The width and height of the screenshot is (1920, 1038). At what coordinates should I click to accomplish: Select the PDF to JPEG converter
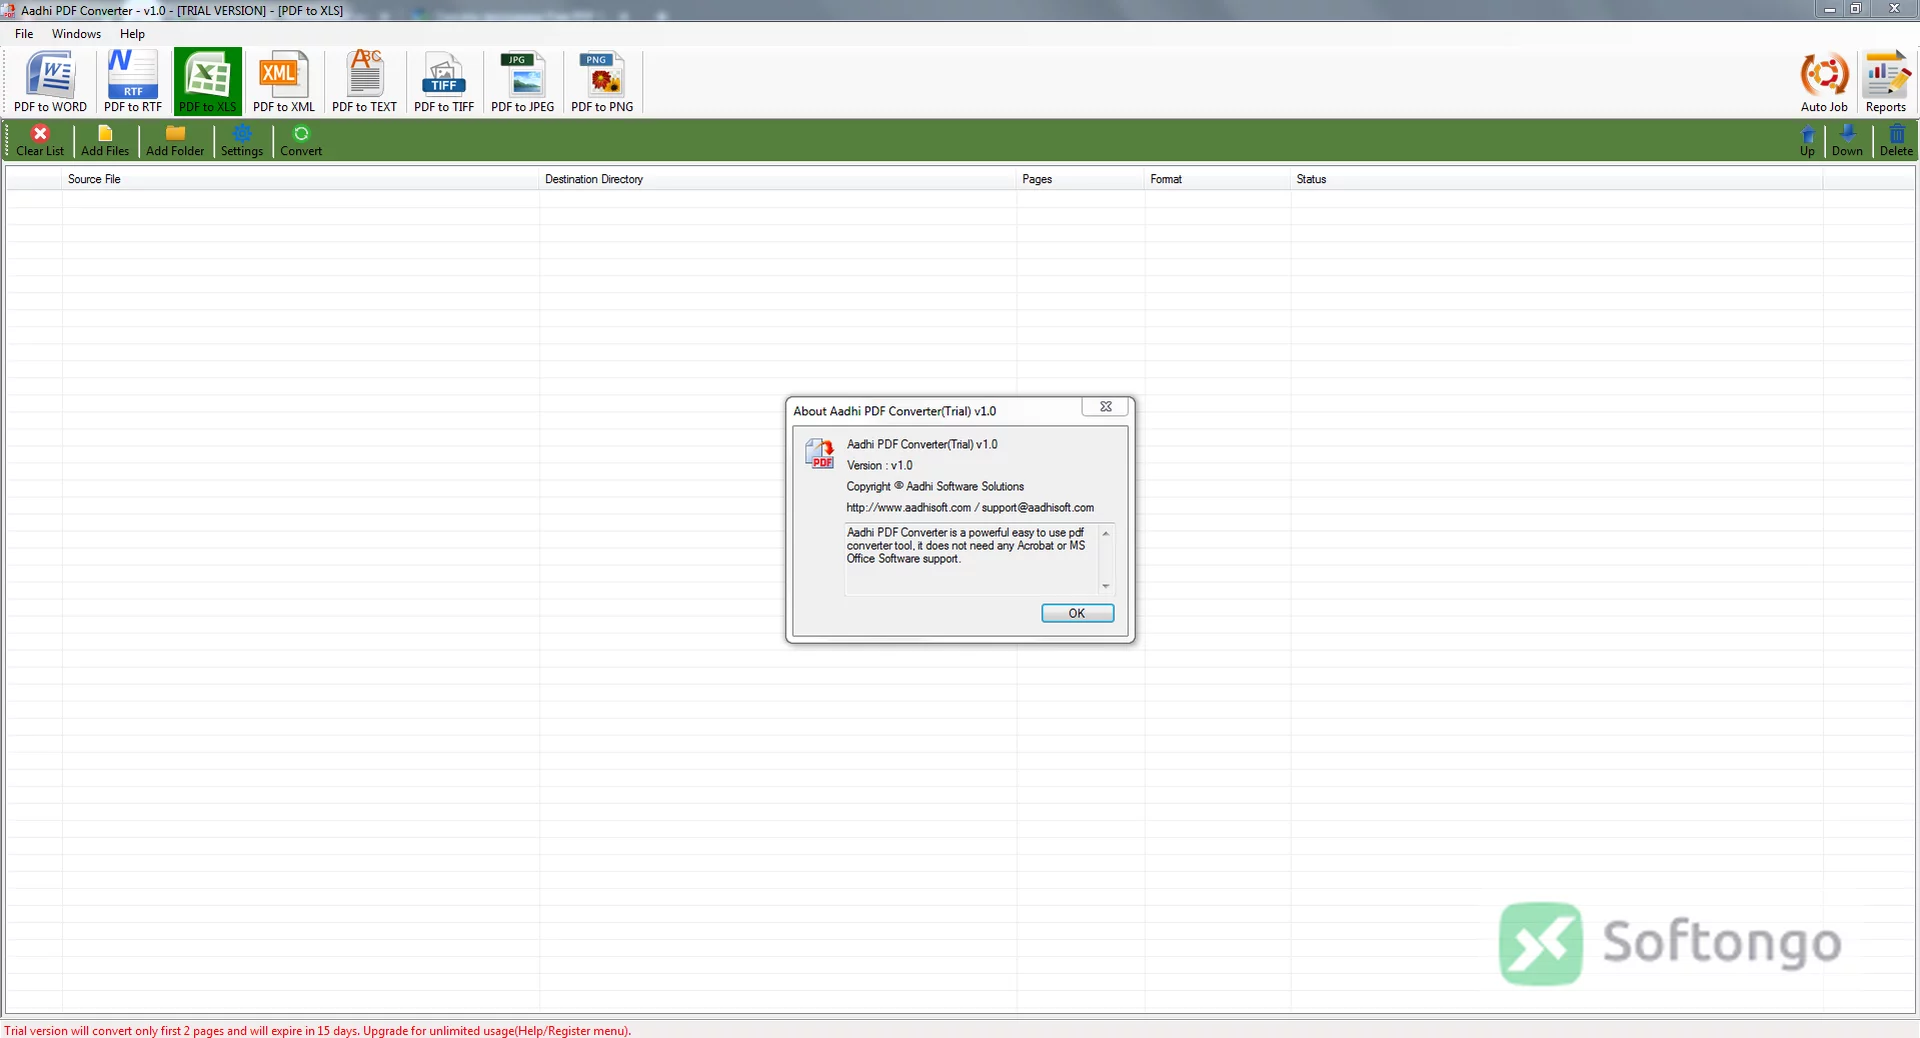point(523,81)
